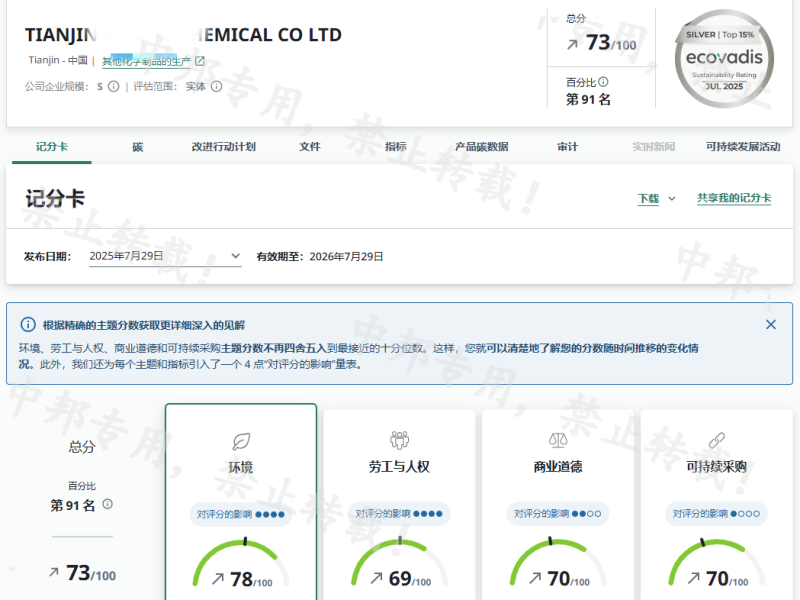800x600 pixels.
Task: Click the info icon next to 公司企业规模
Action: coord(113,87)
